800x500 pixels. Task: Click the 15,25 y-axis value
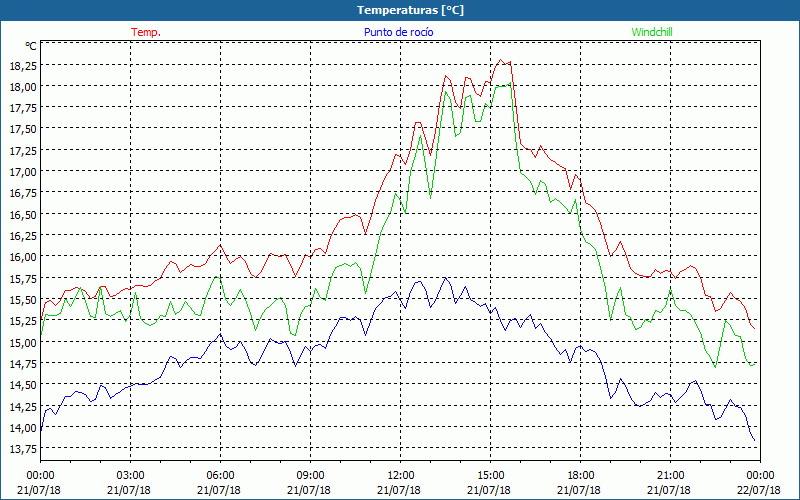[x=23, y=321]
